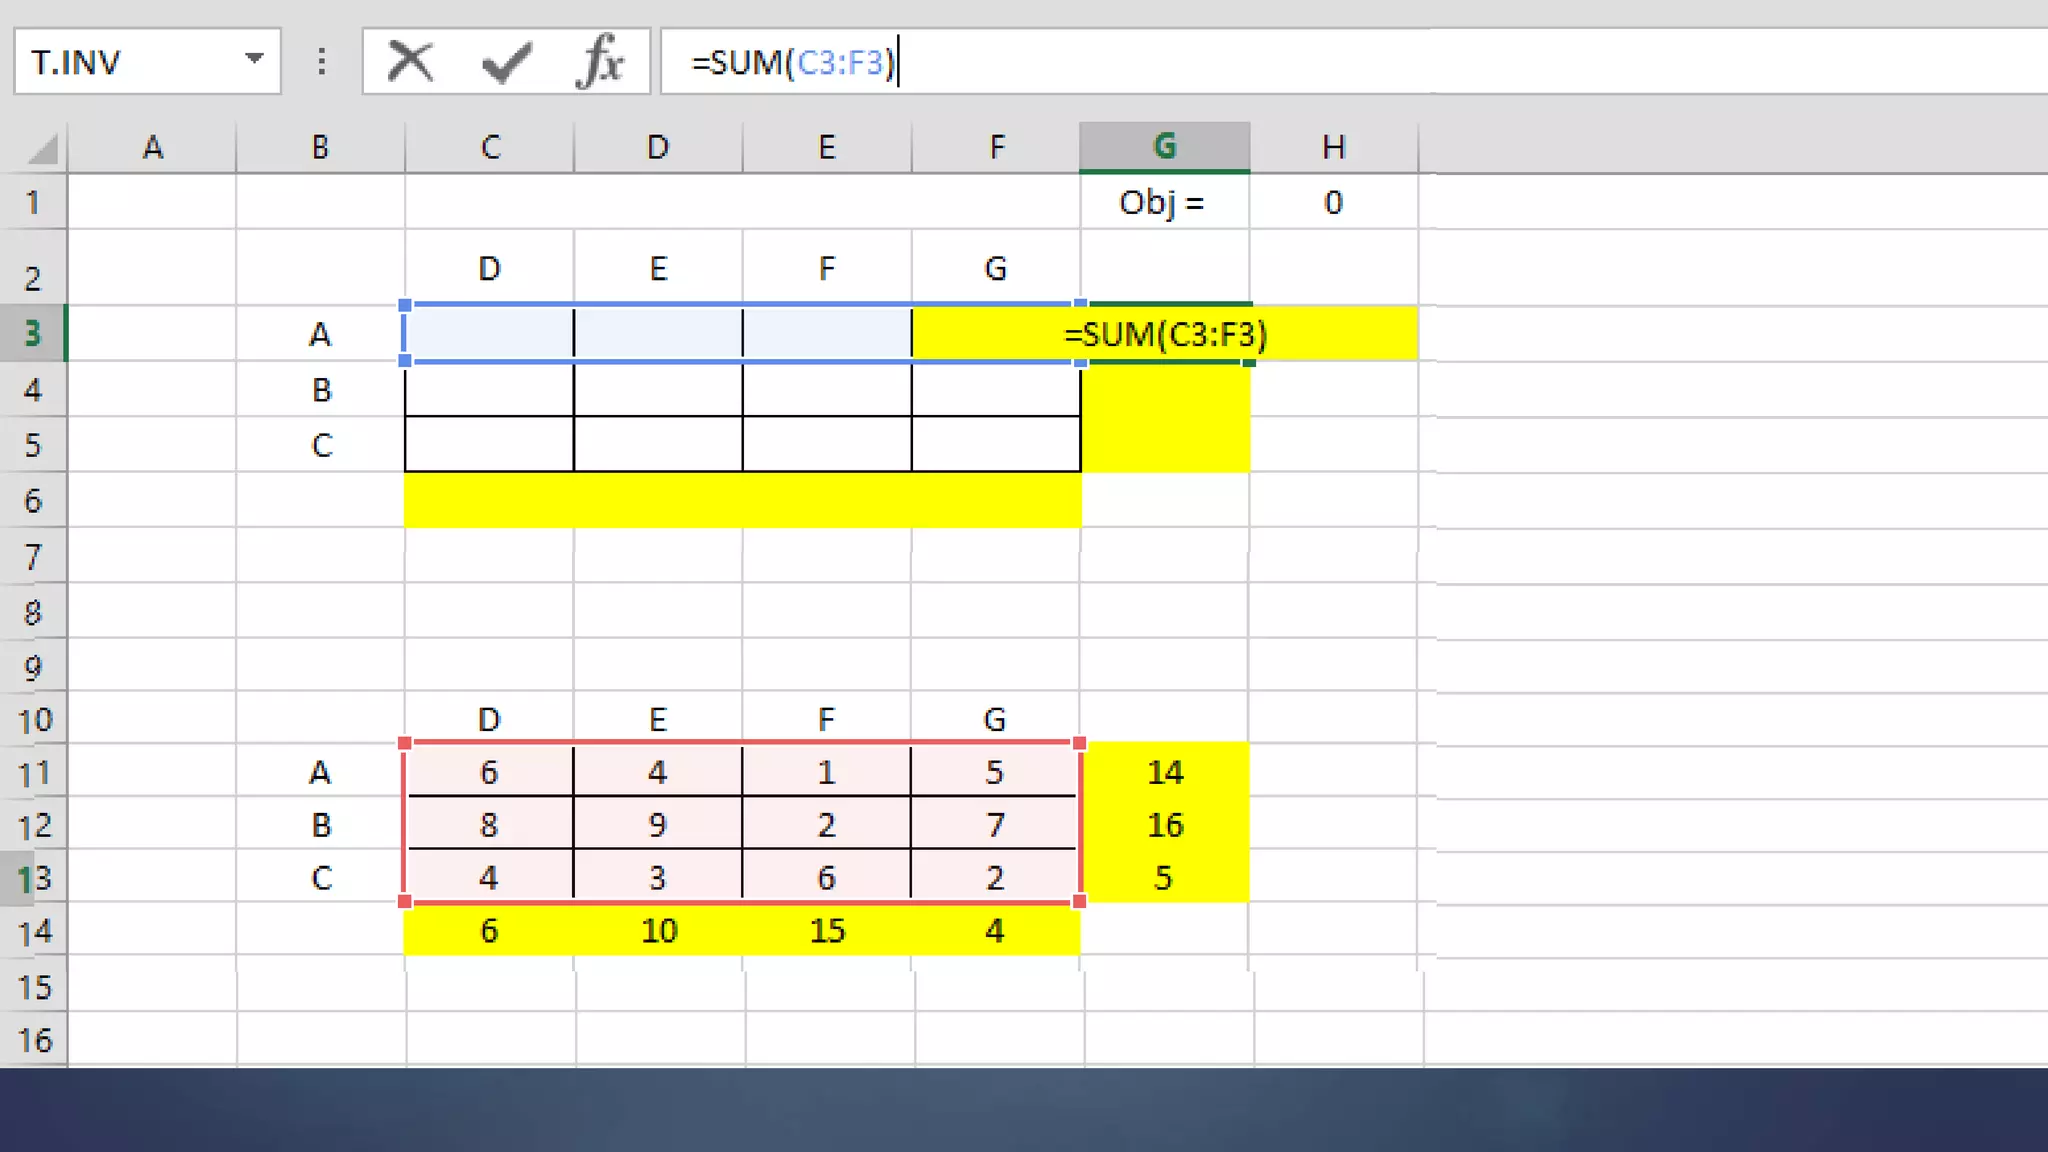2048x1152 pixels.
Task: Select column H header
Action: click(1333, 147)
